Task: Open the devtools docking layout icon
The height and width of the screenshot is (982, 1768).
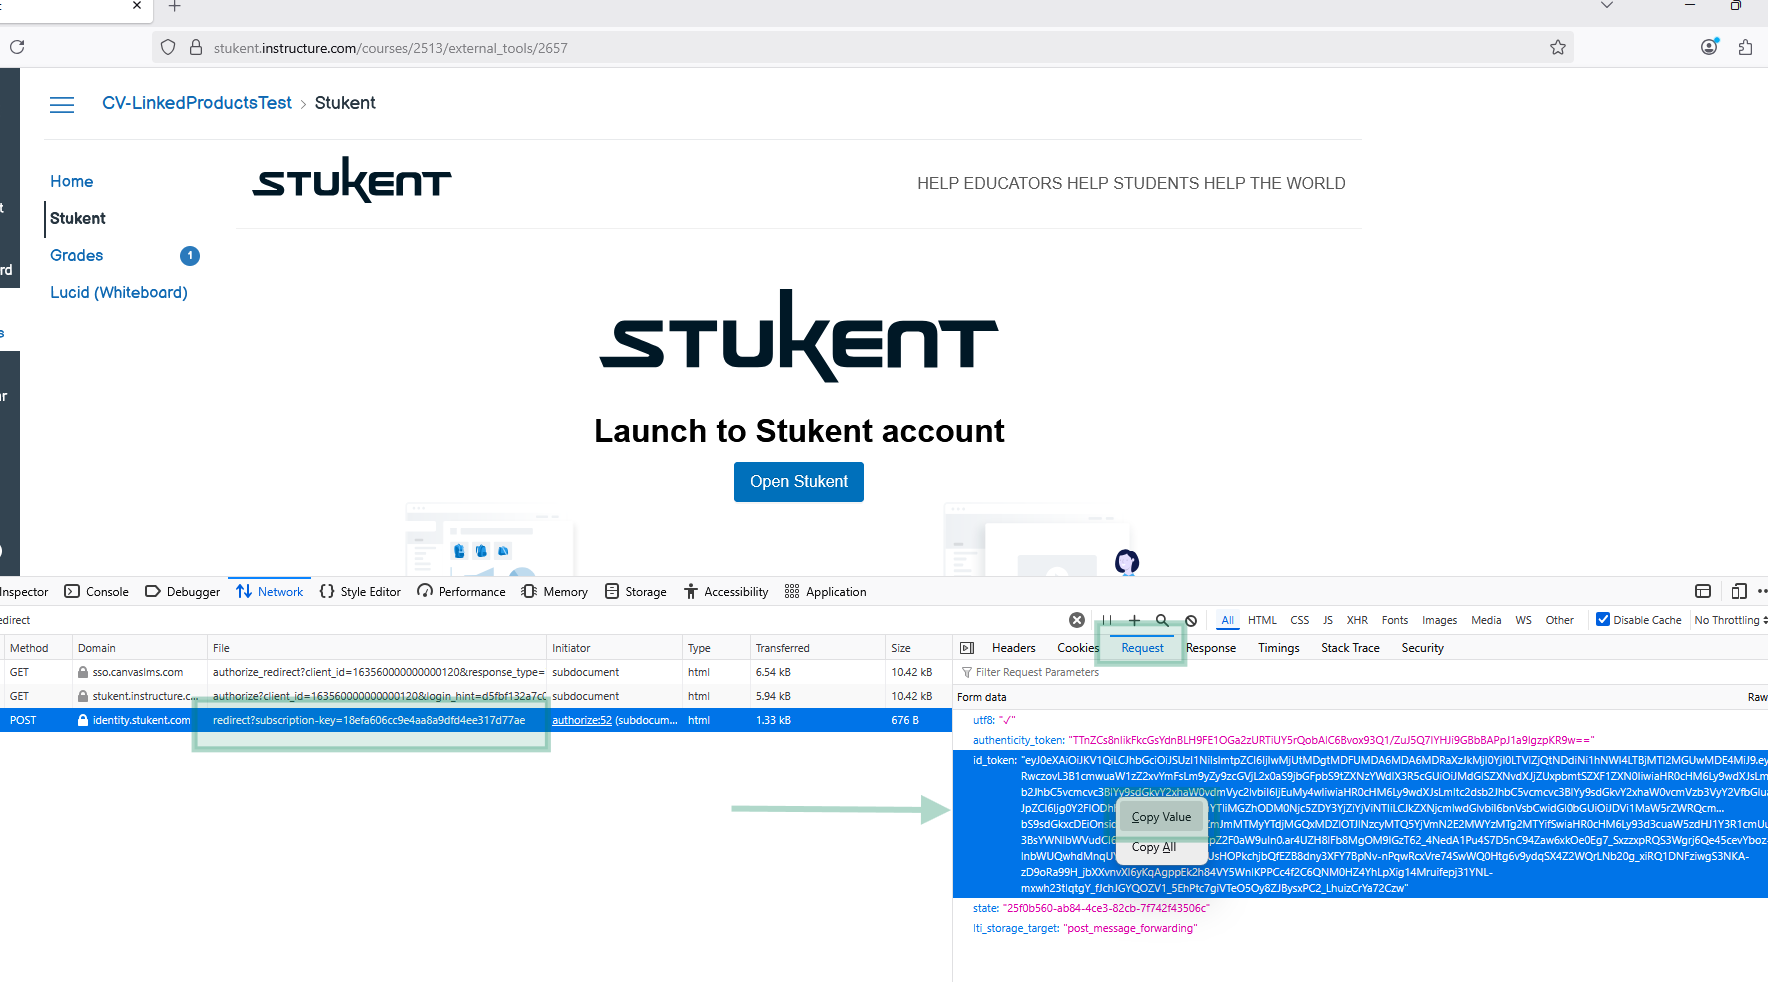Action: [1703, 591]
